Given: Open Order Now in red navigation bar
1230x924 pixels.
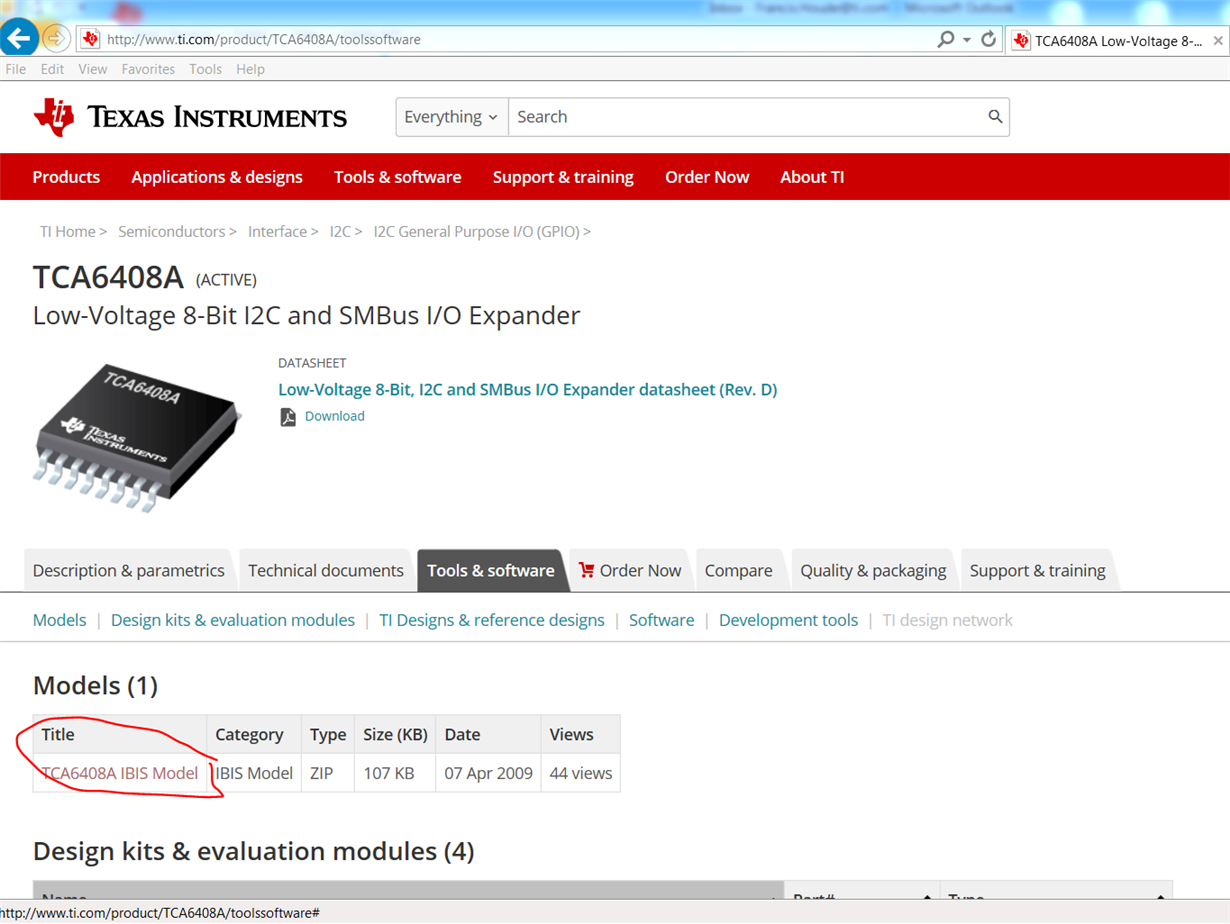Looking at the screenshot, I should coord(707,177).
